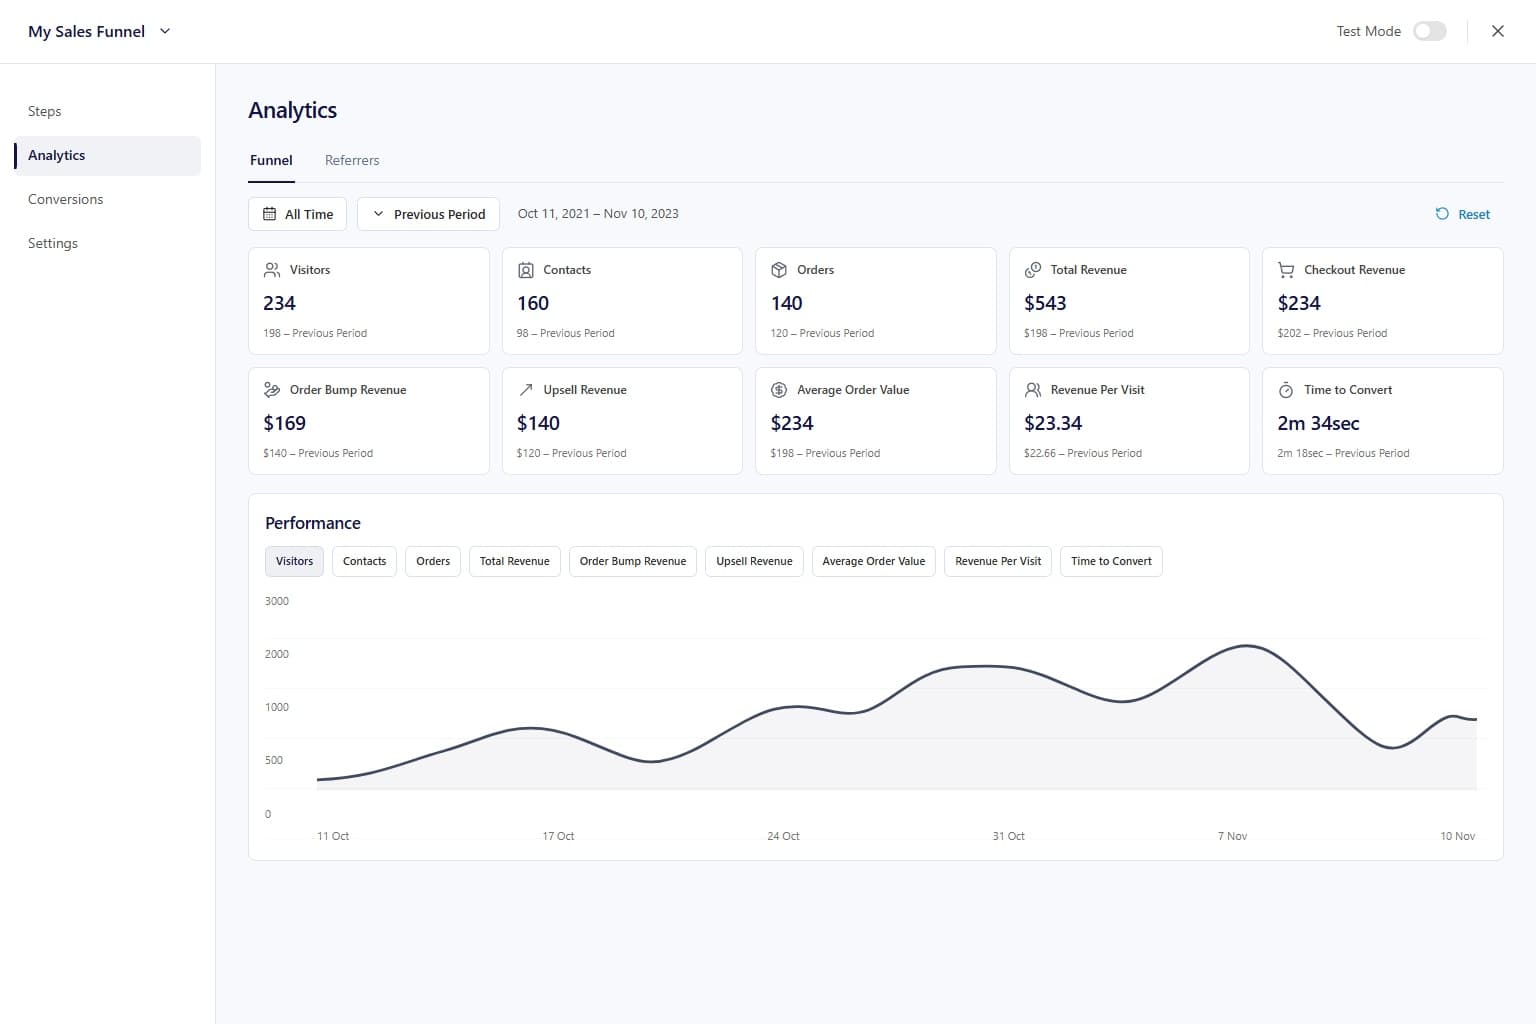1536x1024 pixels.
Task: Click the Revenue Per Visit value $23.34
Action: pos(1053,423)
